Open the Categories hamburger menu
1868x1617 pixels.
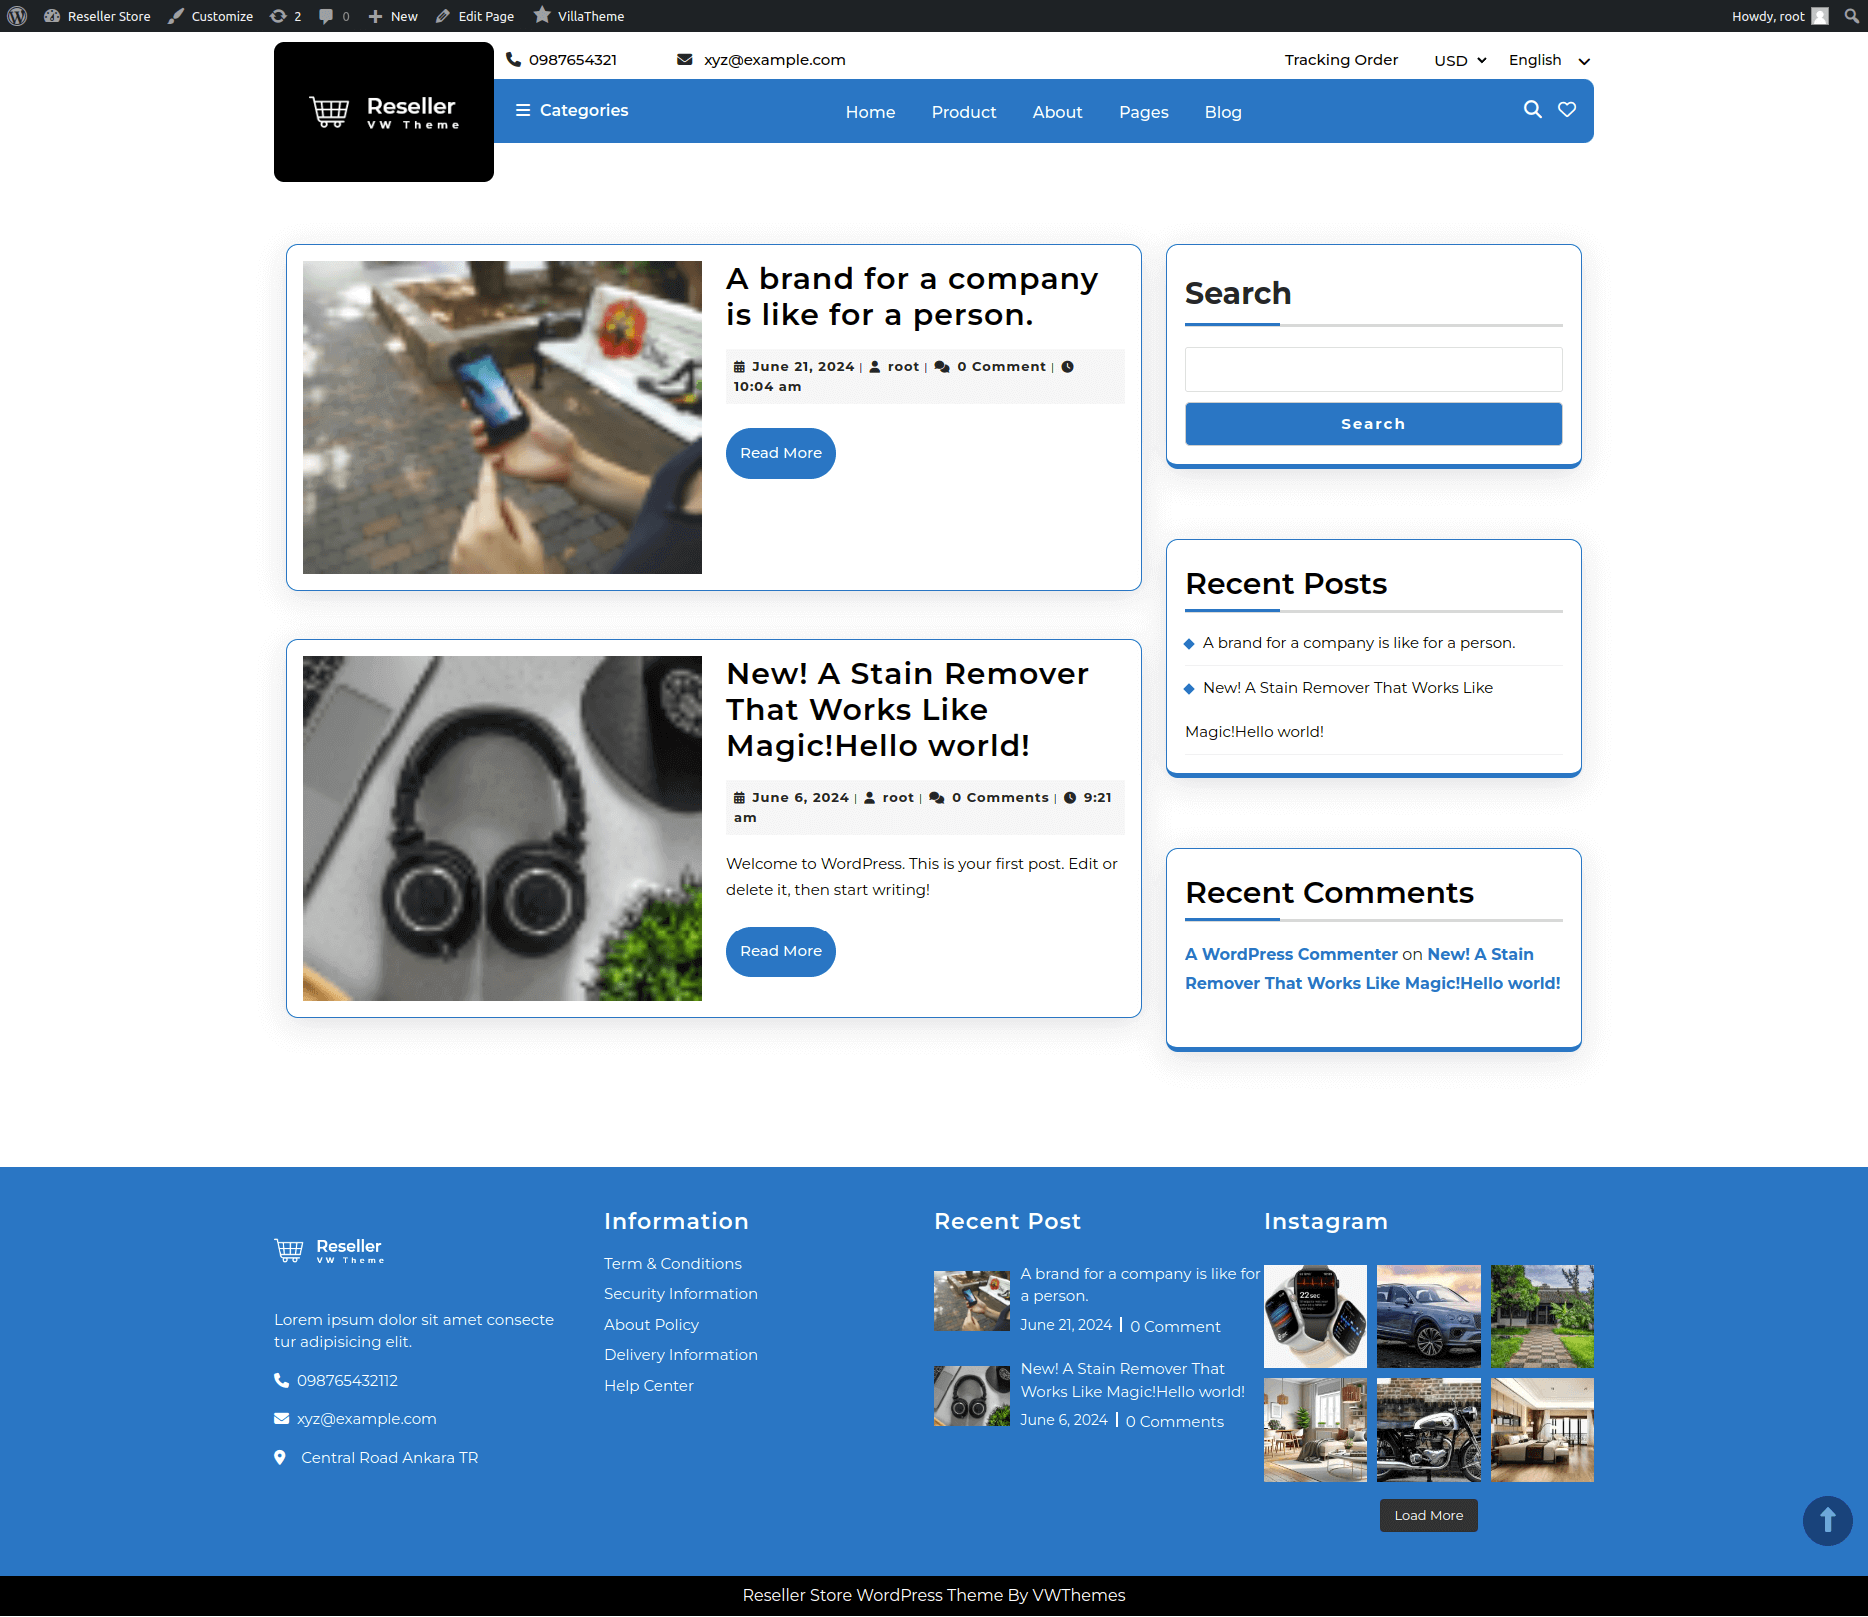[572, 111]
